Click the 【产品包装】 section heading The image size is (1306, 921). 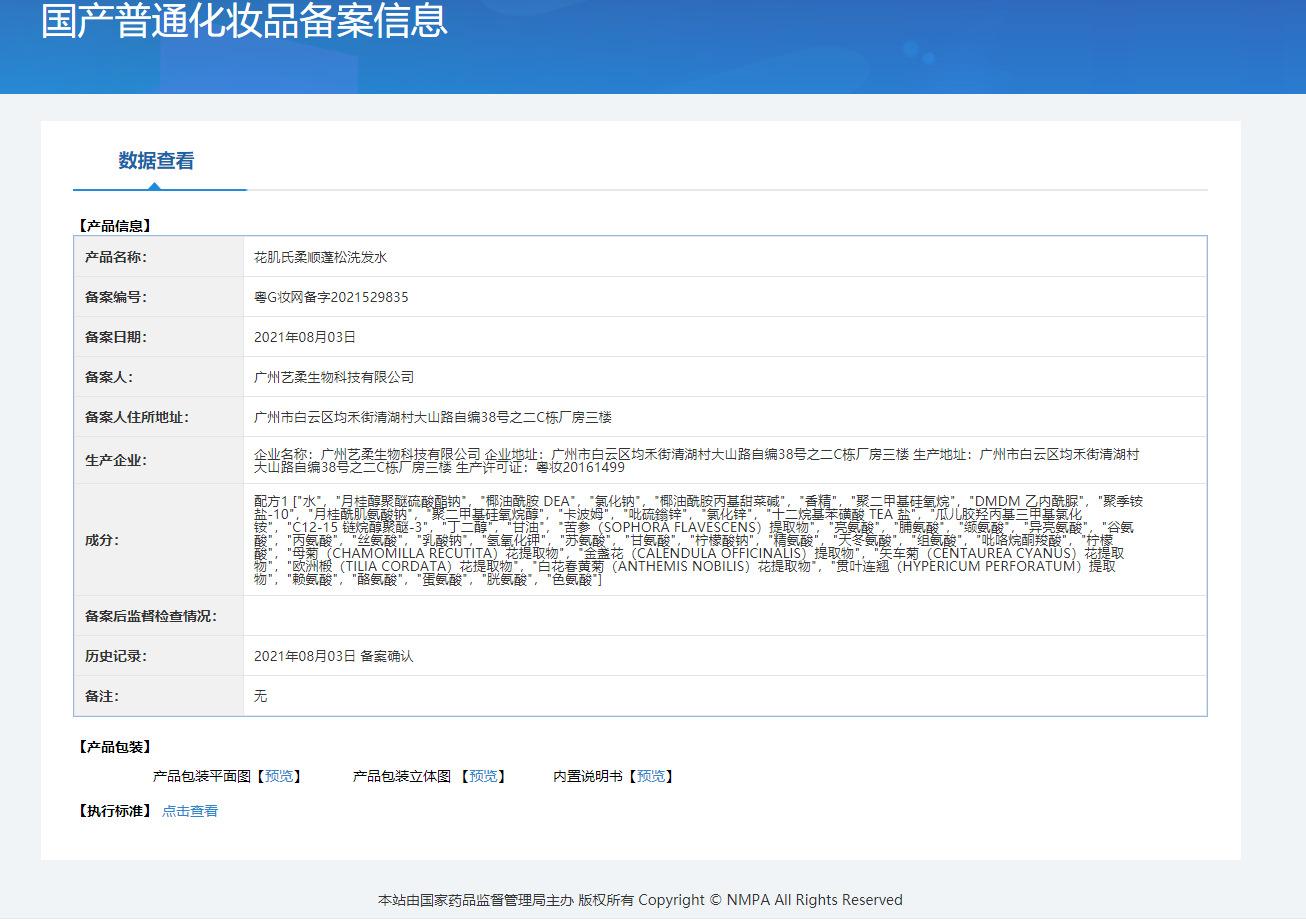pos(115,747)
